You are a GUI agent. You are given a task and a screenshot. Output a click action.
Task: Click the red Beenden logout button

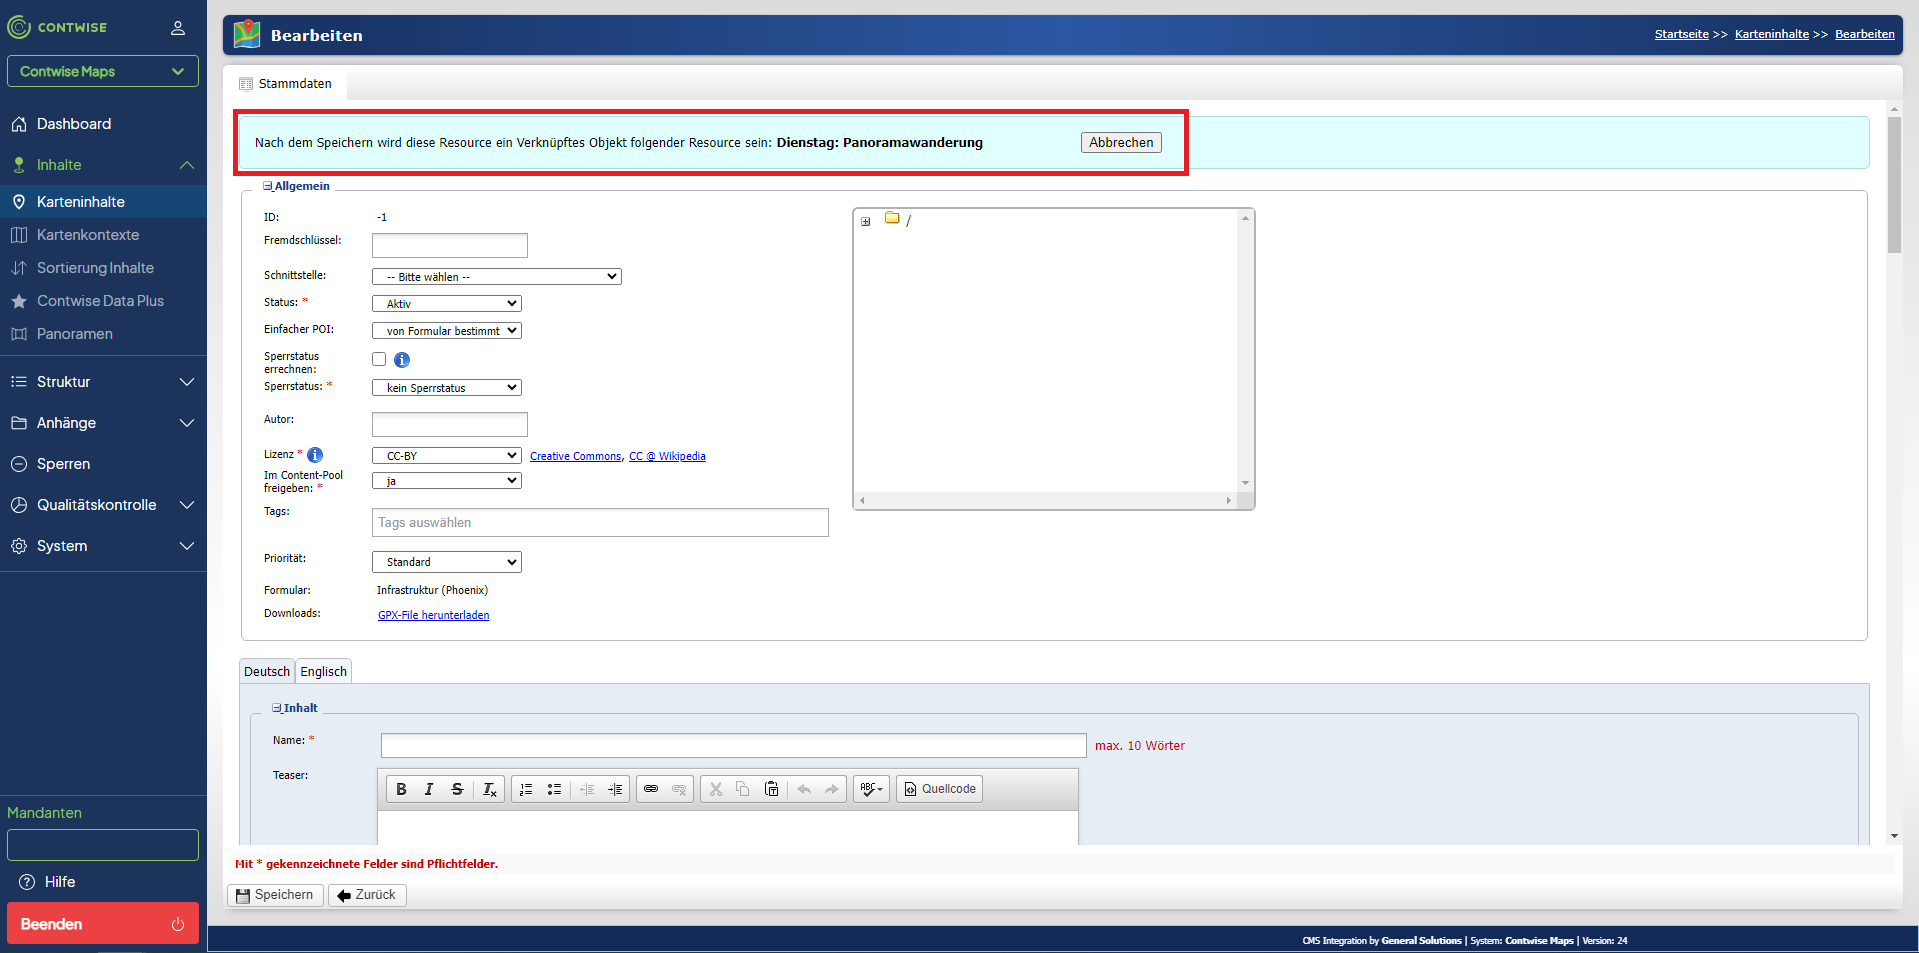103,924
